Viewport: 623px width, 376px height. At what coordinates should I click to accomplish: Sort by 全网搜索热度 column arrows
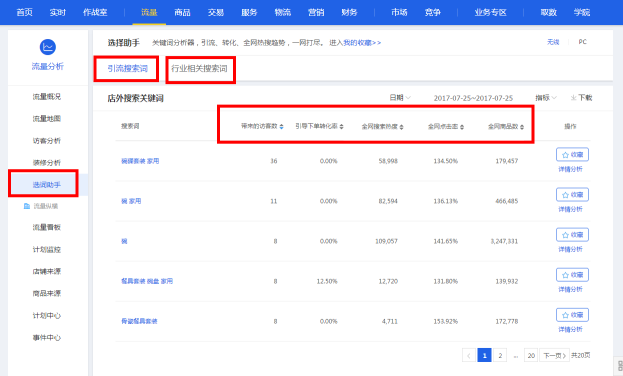click(x=401, y=127)
